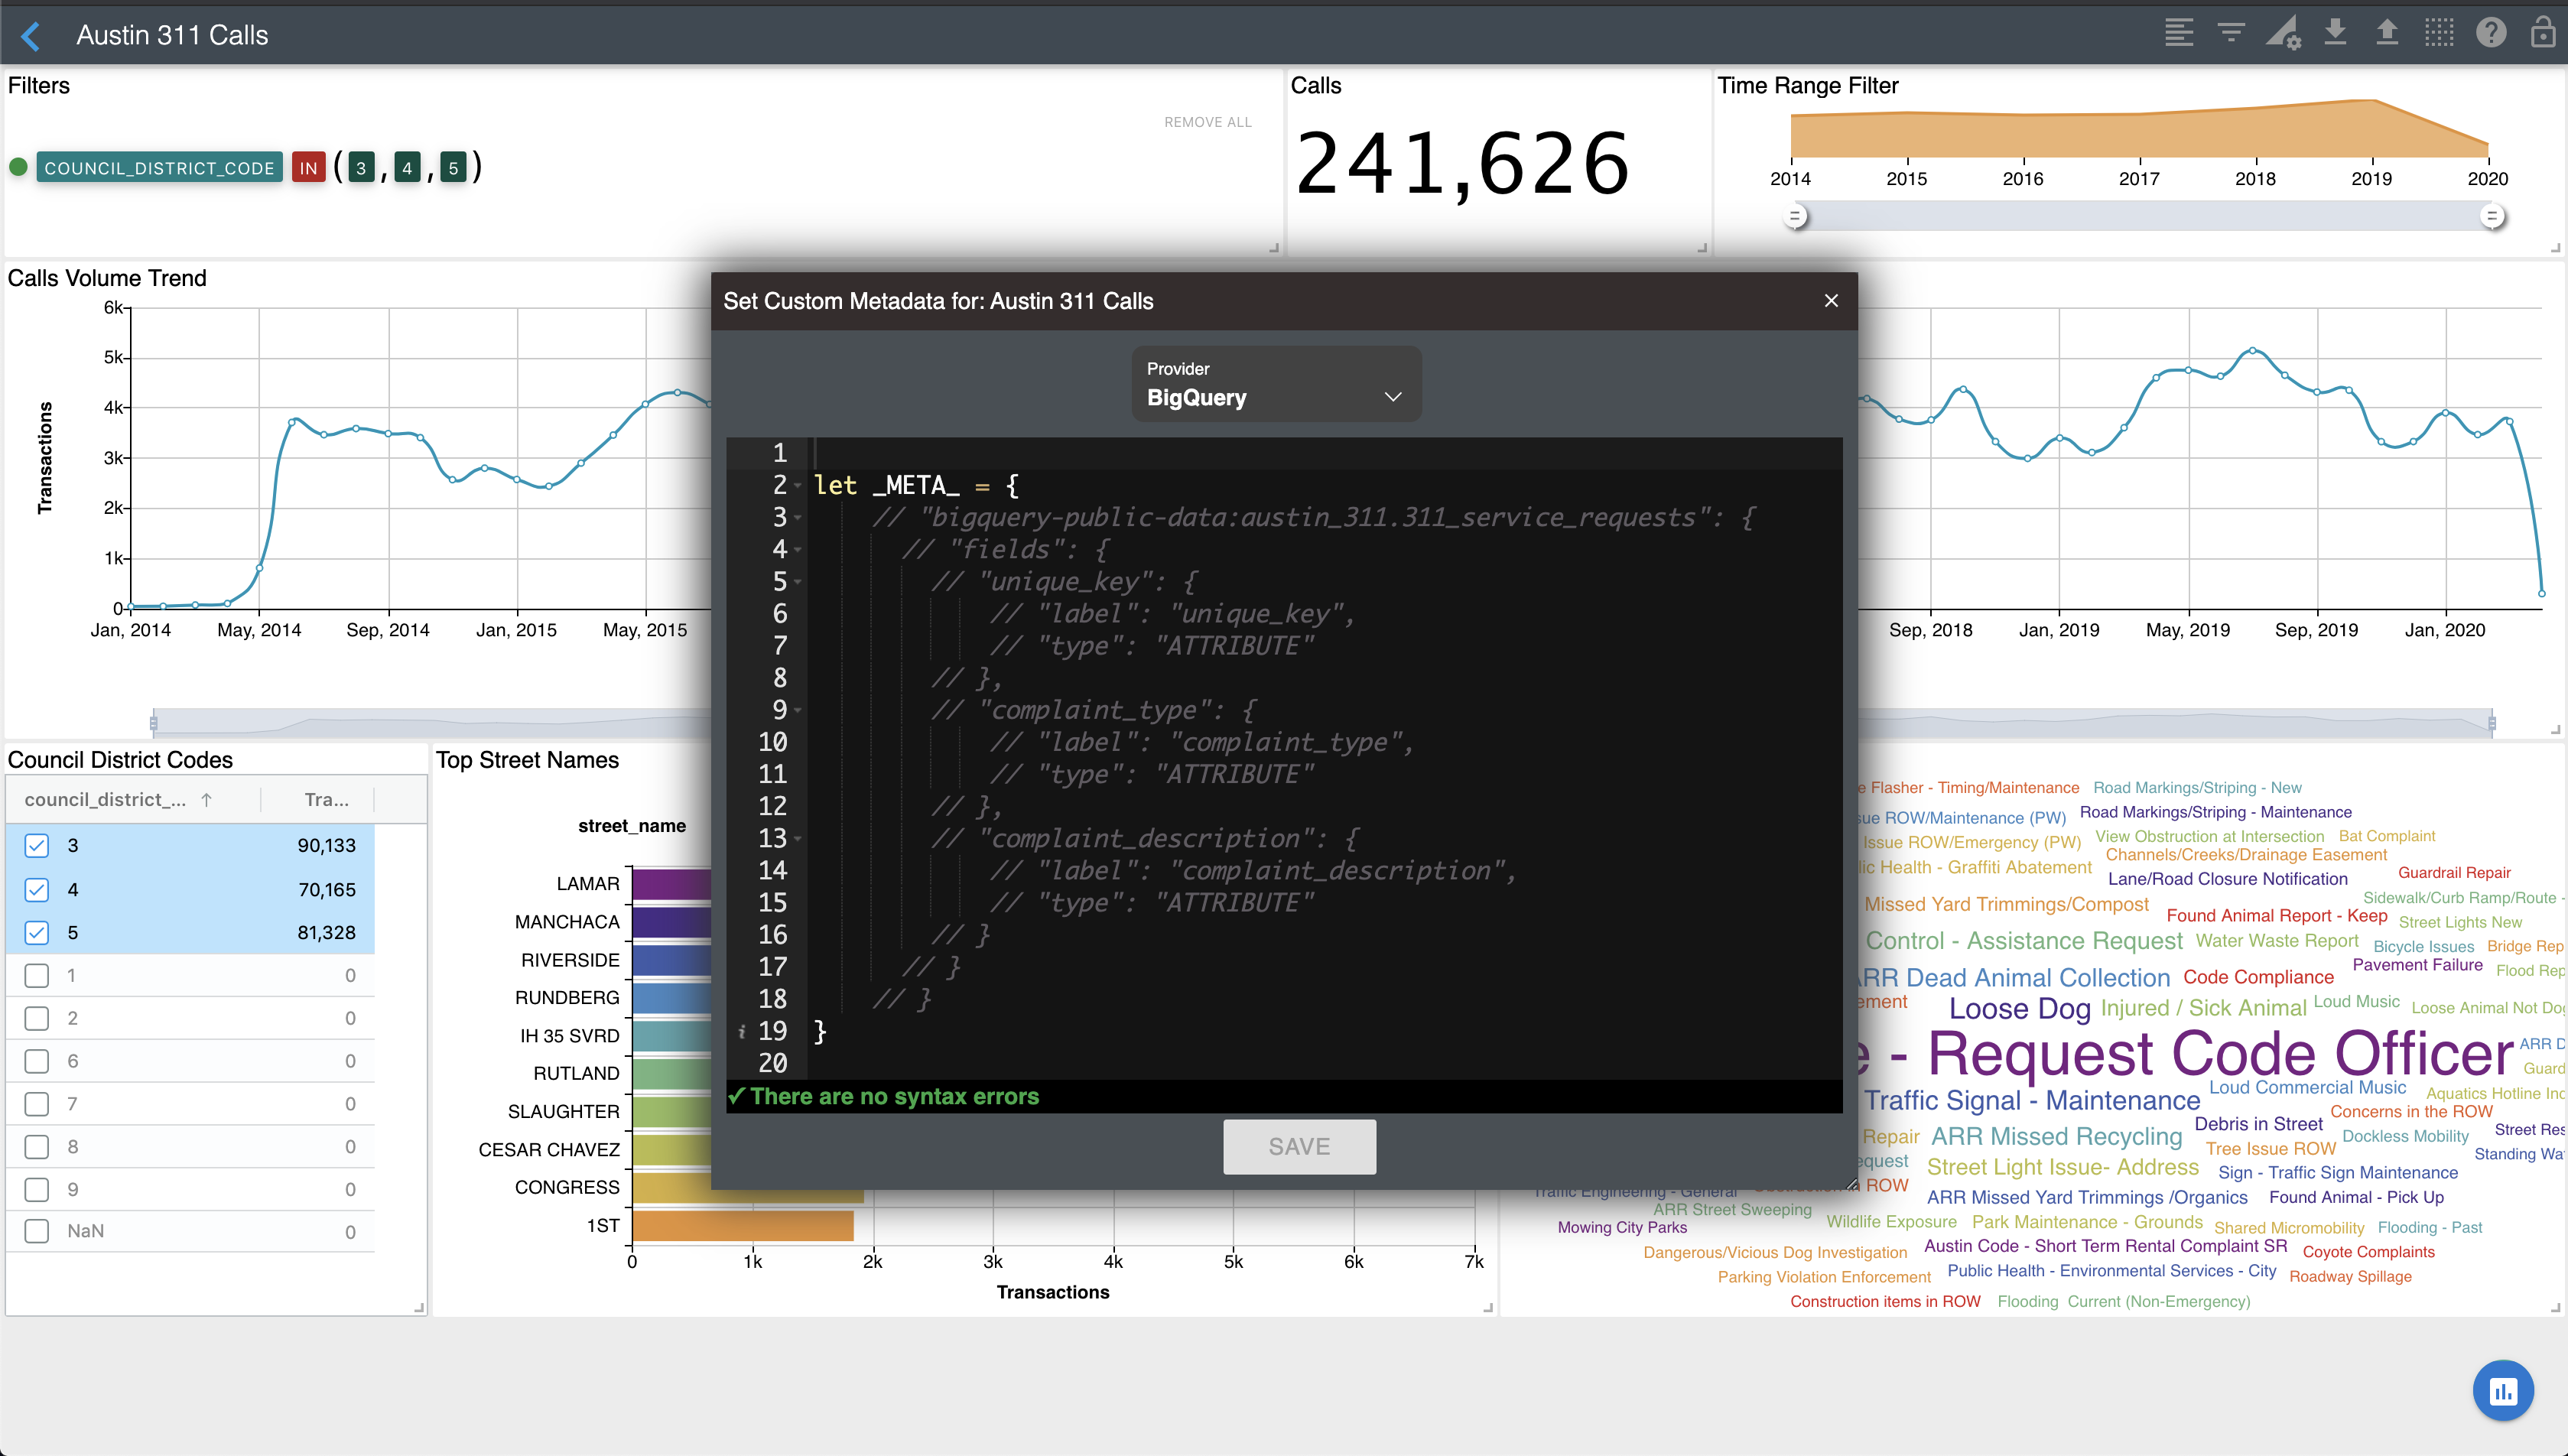Click filter value chip 3
Viewport: 2568px width, 1456px height.
tap(361, 168)
